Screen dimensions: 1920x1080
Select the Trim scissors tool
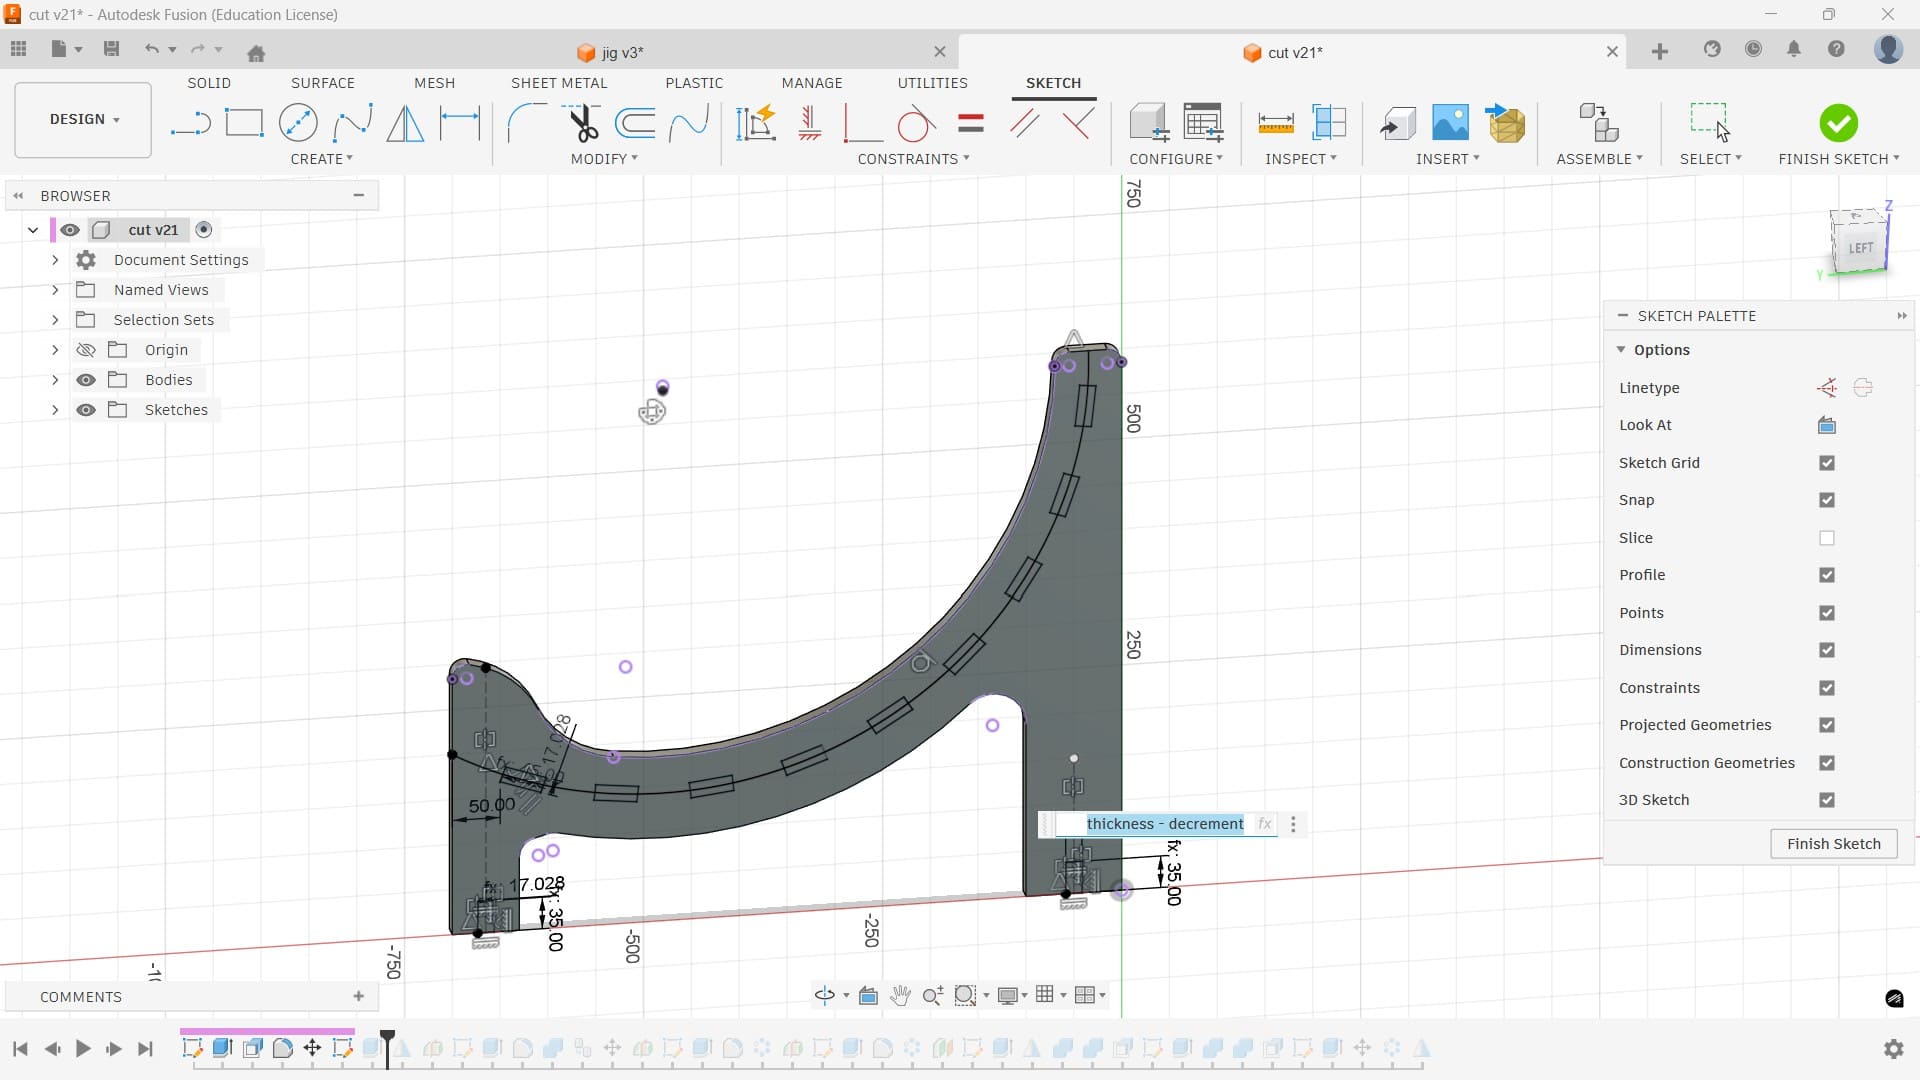tap(582, 124)
